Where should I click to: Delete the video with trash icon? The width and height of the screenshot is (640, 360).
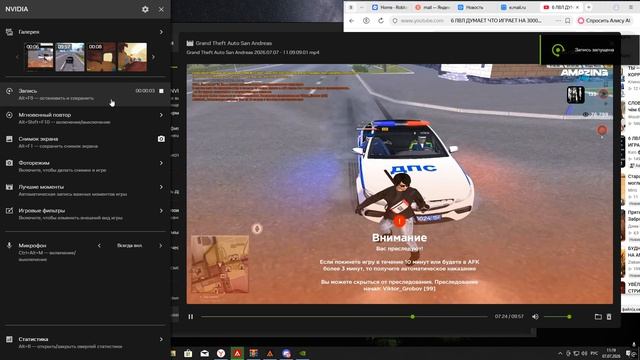coord(609,317)
